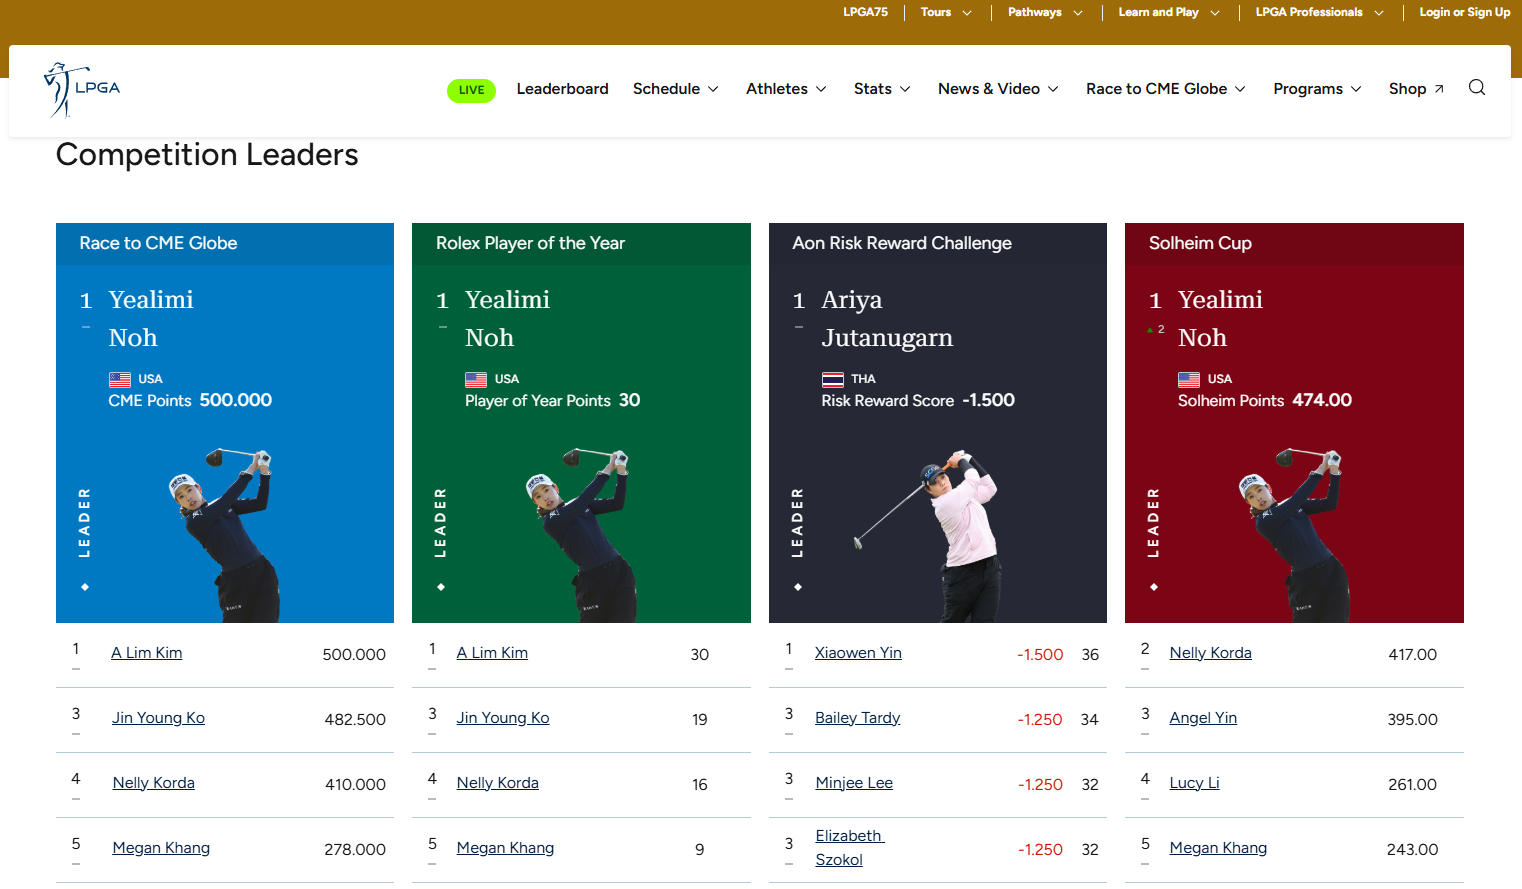Open the Race to CME Globe card header
The height and width of the screenshot is (889, 1522).
click(x=225, y=243)
